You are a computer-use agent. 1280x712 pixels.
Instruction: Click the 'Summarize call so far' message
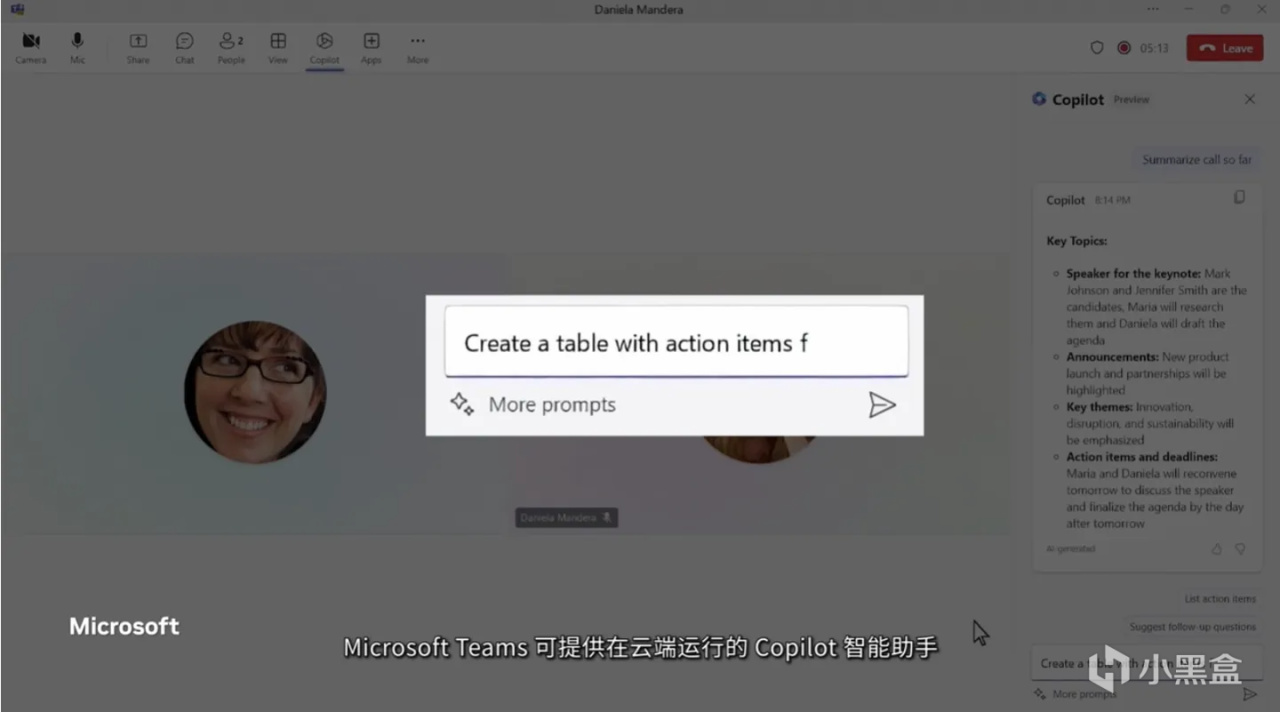pos(1197,160)
